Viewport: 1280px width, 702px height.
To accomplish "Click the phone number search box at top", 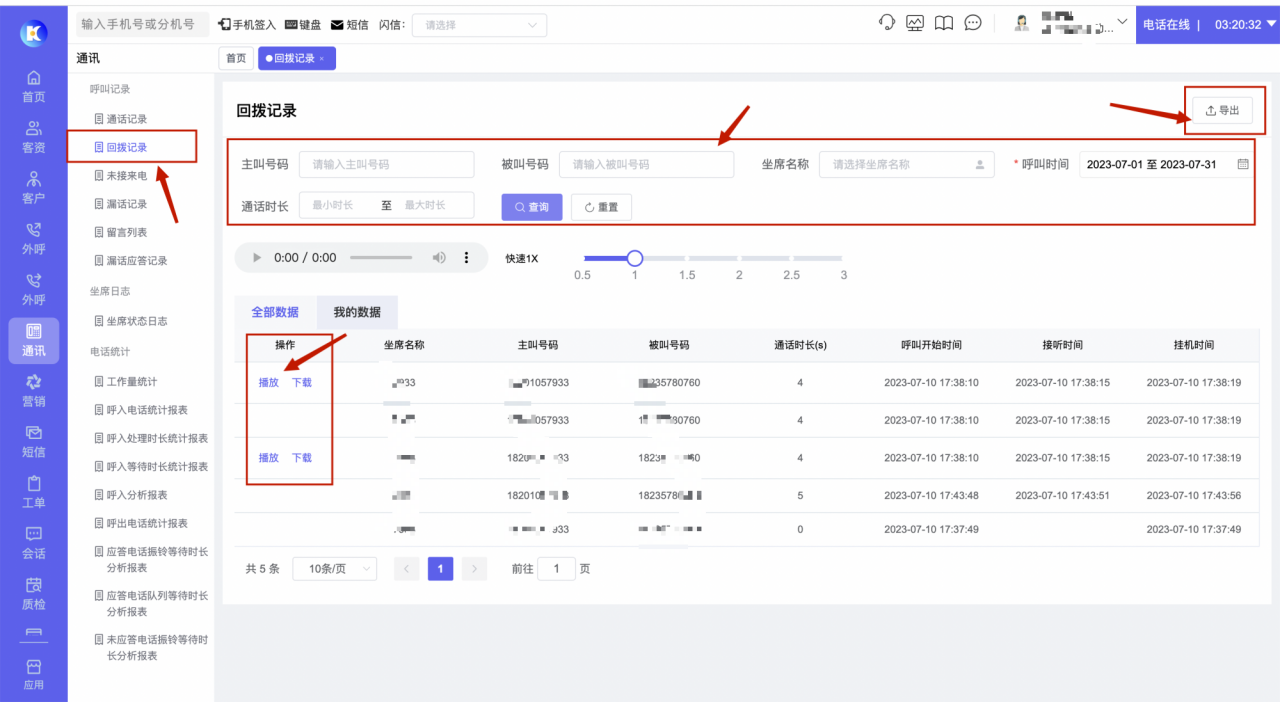I will click(x=142, y=24).
